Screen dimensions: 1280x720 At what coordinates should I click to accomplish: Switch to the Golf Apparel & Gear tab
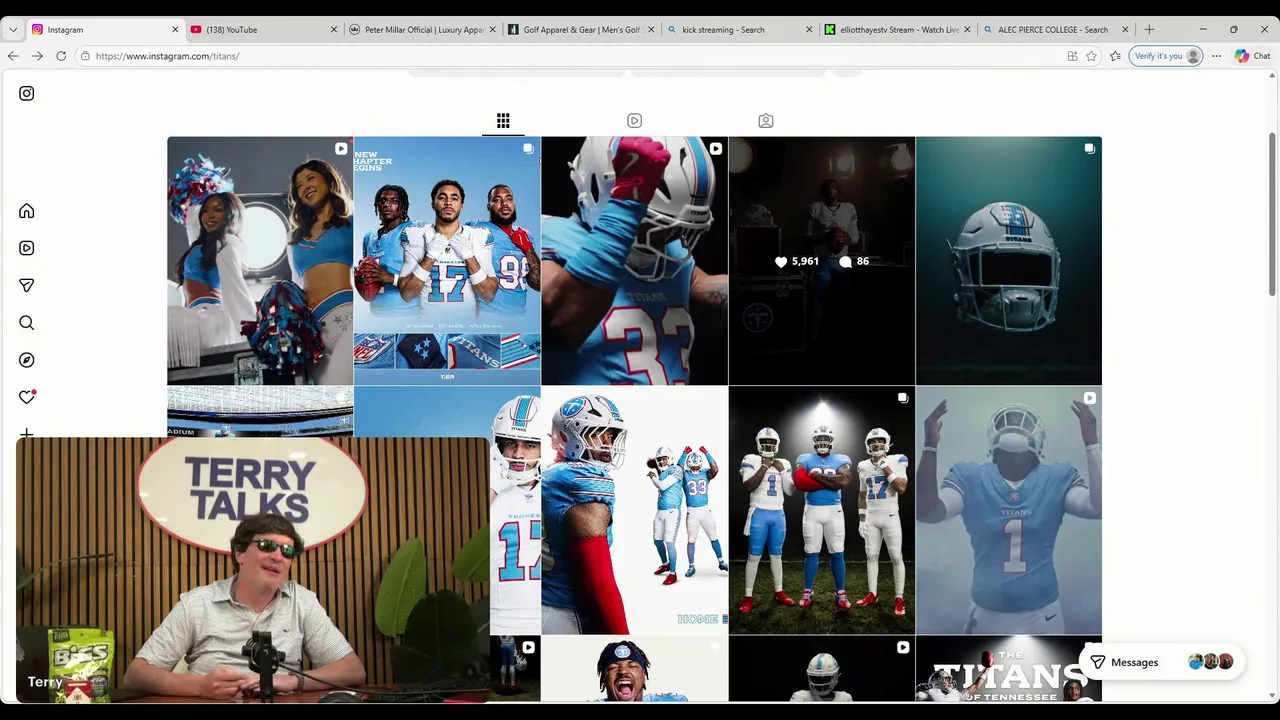click(581, 29)
